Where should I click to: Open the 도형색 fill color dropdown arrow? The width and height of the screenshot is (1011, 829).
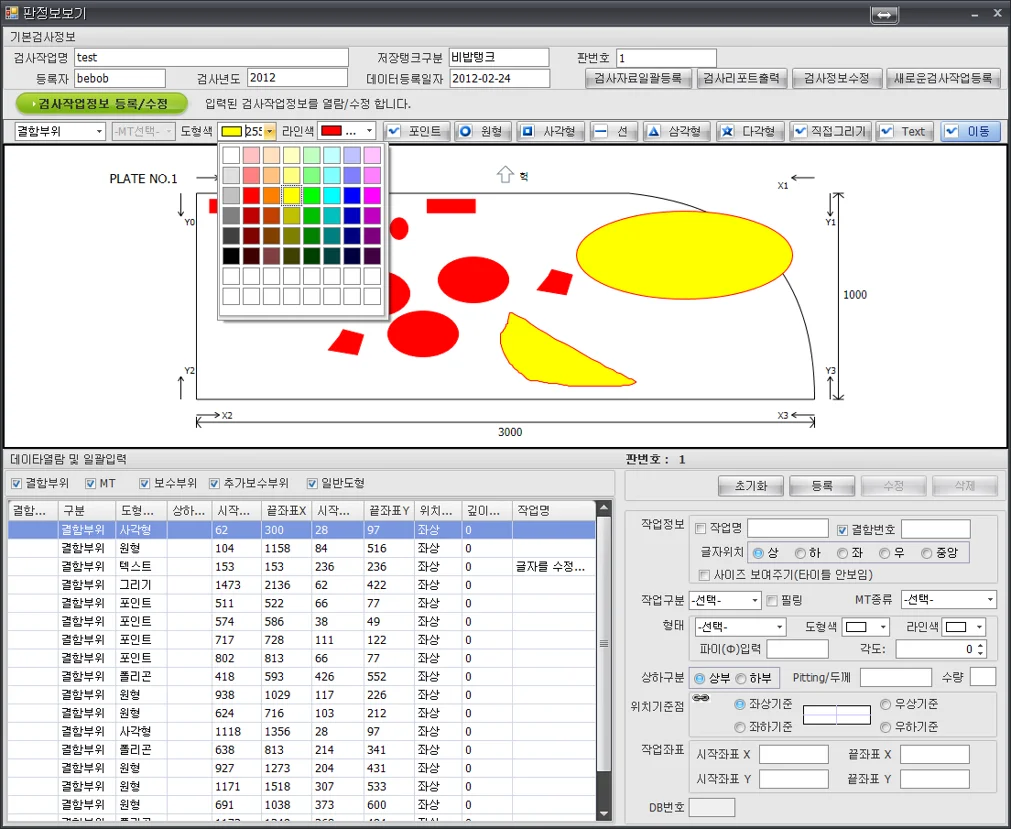270,131
